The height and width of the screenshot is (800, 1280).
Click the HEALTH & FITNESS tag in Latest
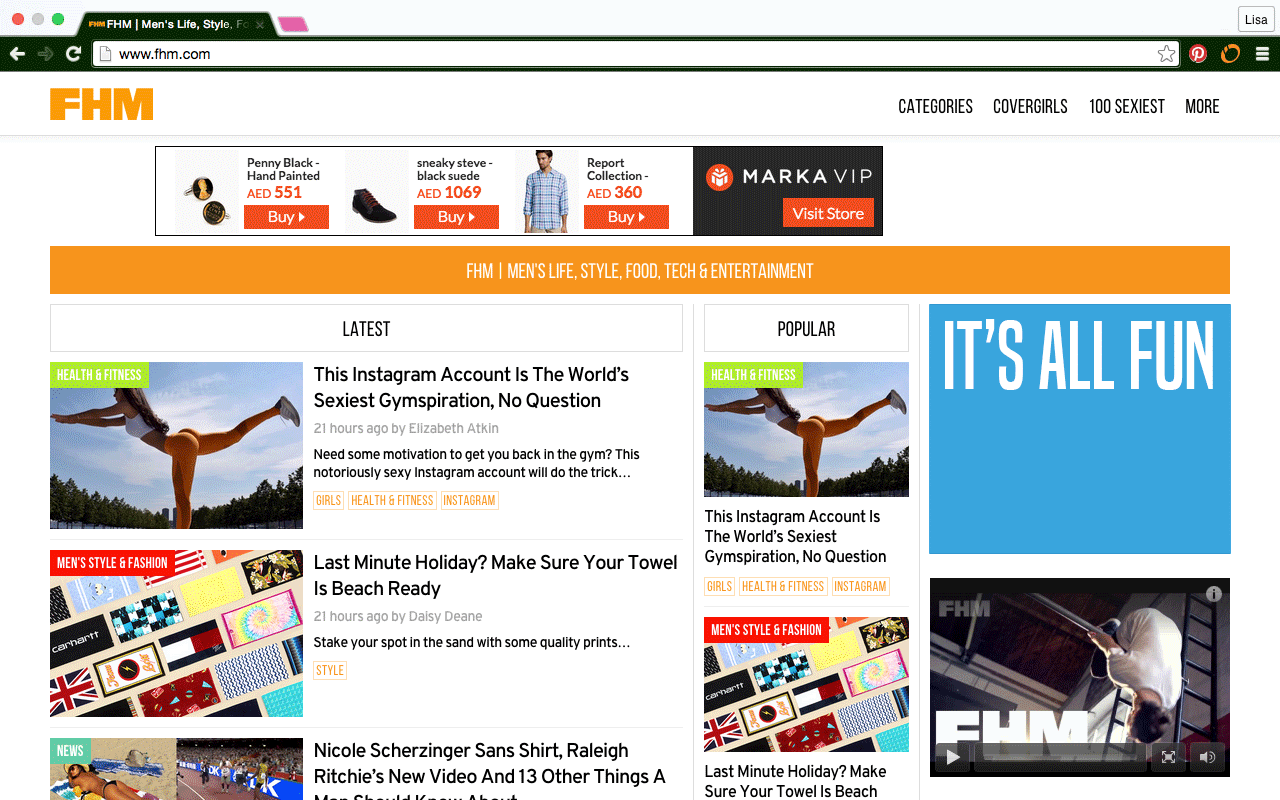392,500
